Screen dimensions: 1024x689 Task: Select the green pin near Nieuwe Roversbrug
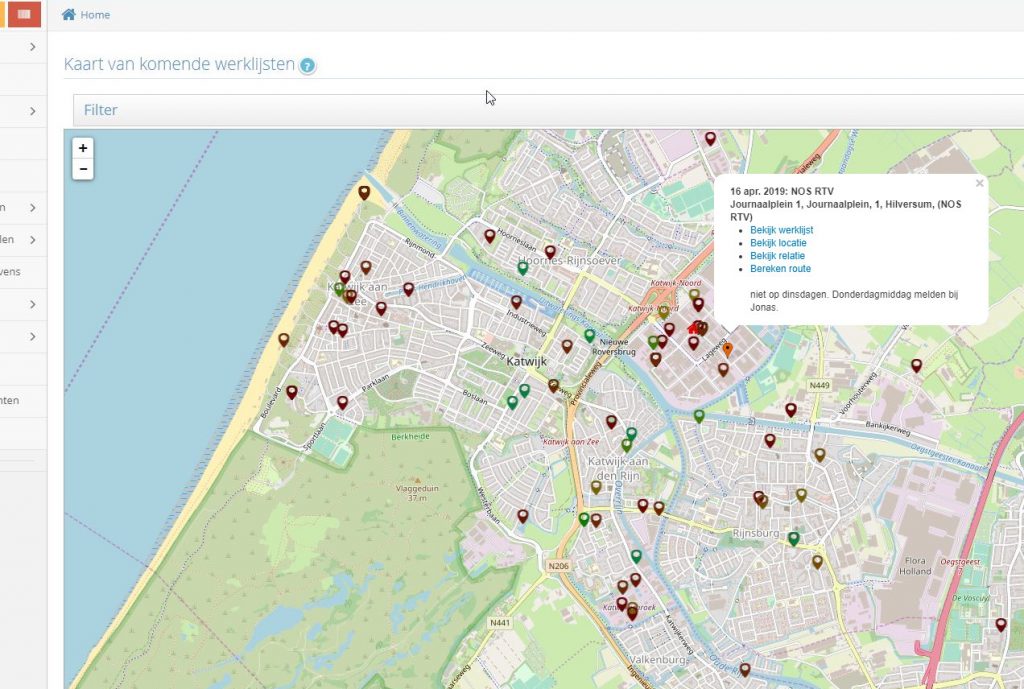tap(589, 335)
